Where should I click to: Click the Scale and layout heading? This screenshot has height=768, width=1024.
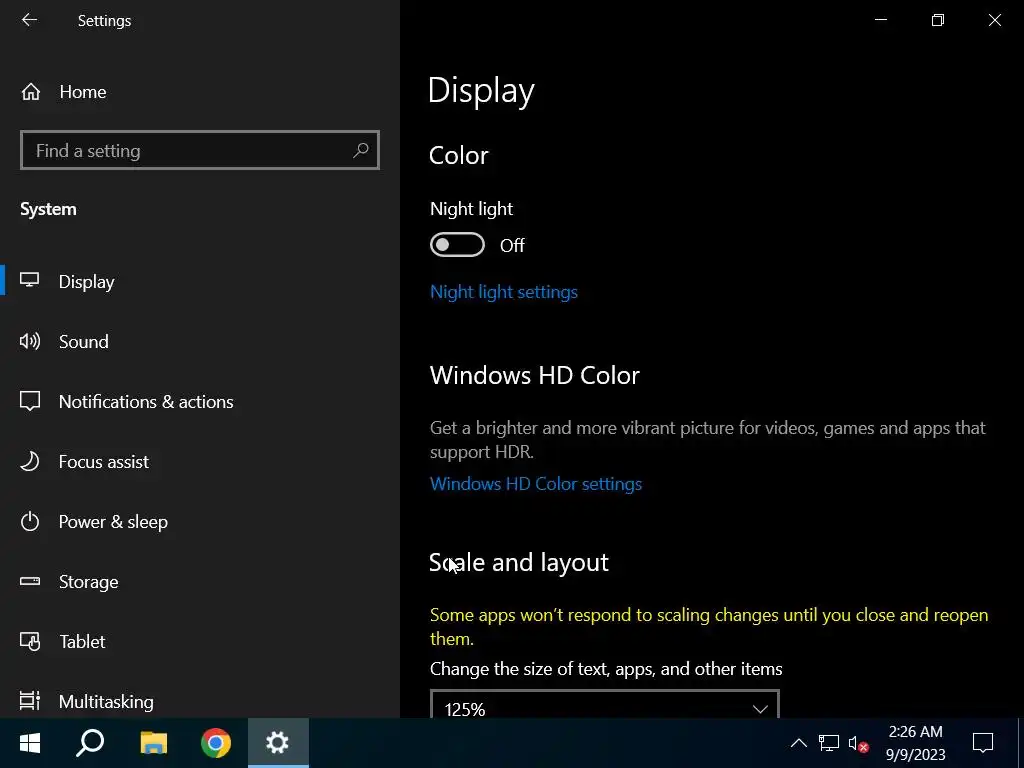[519, 562]
